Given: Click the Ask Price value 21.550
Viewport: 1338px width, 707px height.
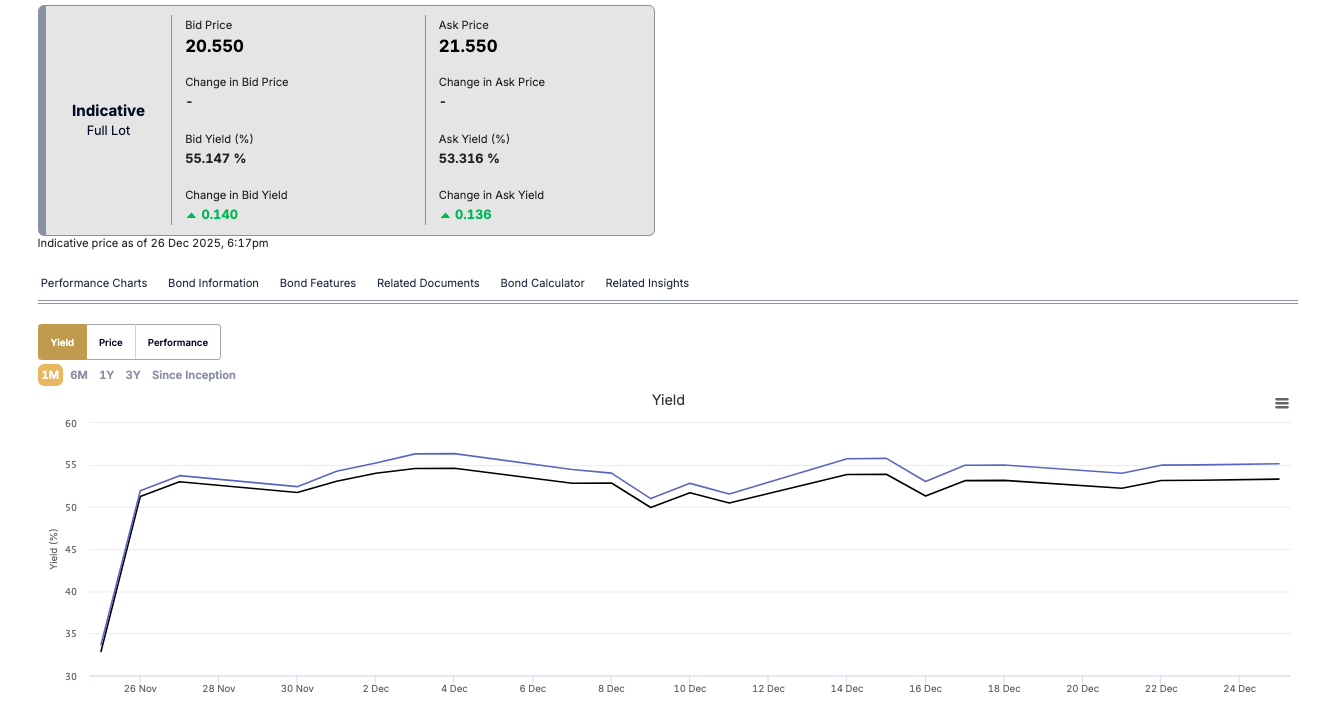Looking at the screenshot, I should [468, 46].
